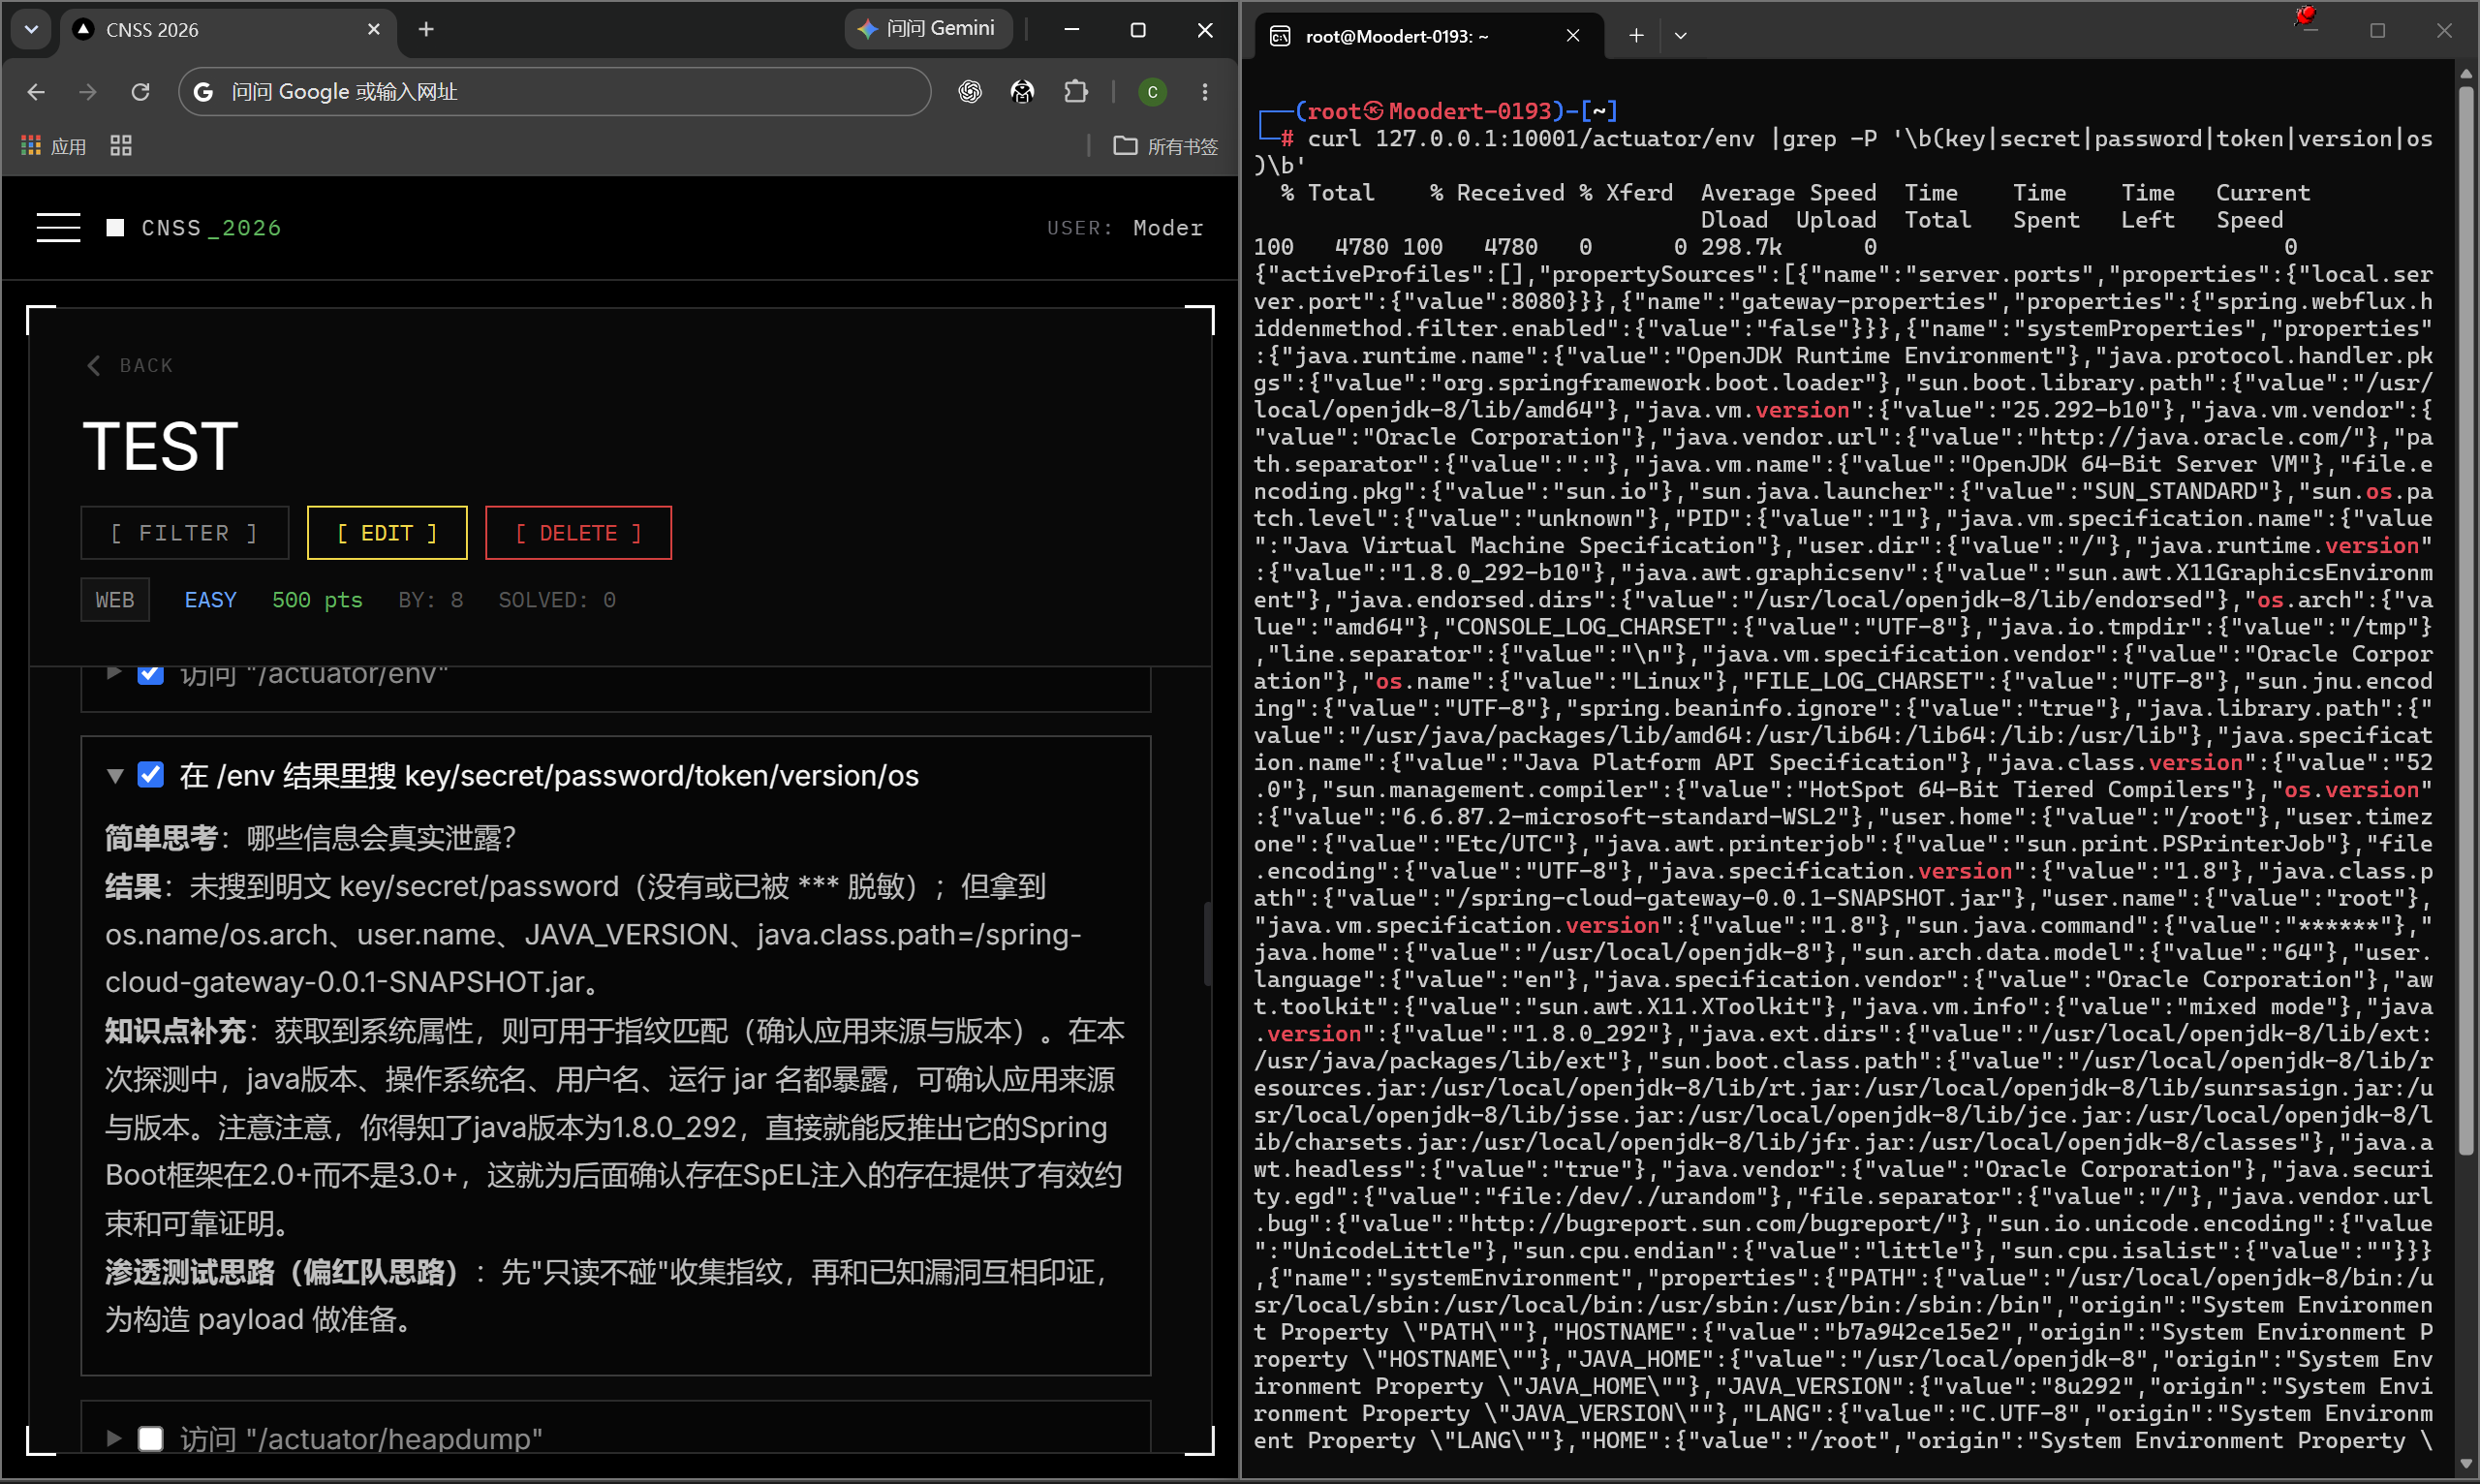The height and width of the screenshot is (1484, 2480).
Task: Click the WEB category tag
Action: 115,600
